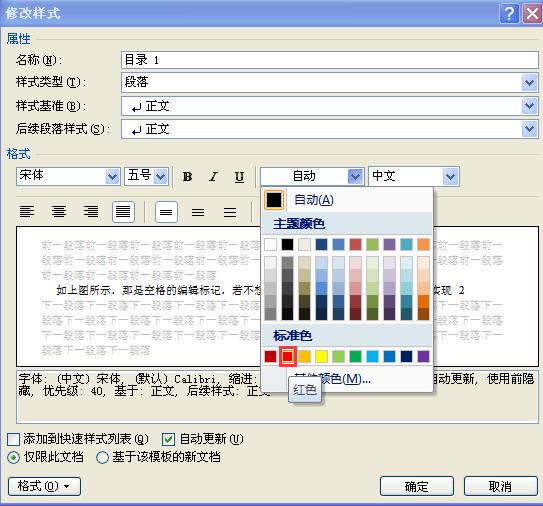
Task: Open 样式基准 dropdown
Action: pyautogui.click(x=529, y=106)
